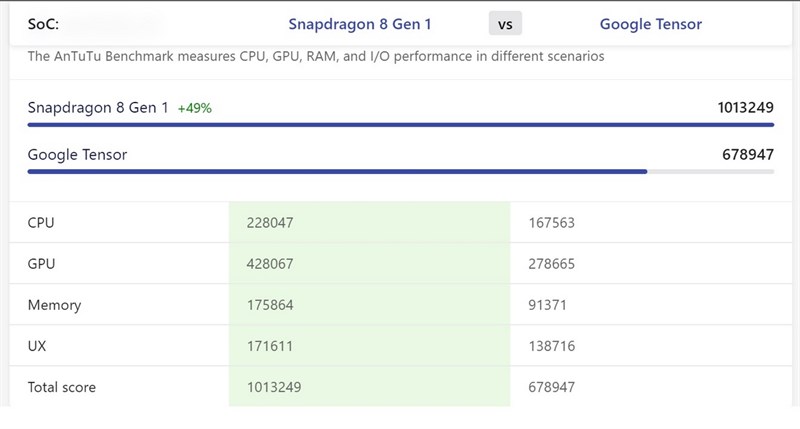Screen dimensions: 800x429
Task: Click the Google Tensor header link
Action: tap(650, 24)
